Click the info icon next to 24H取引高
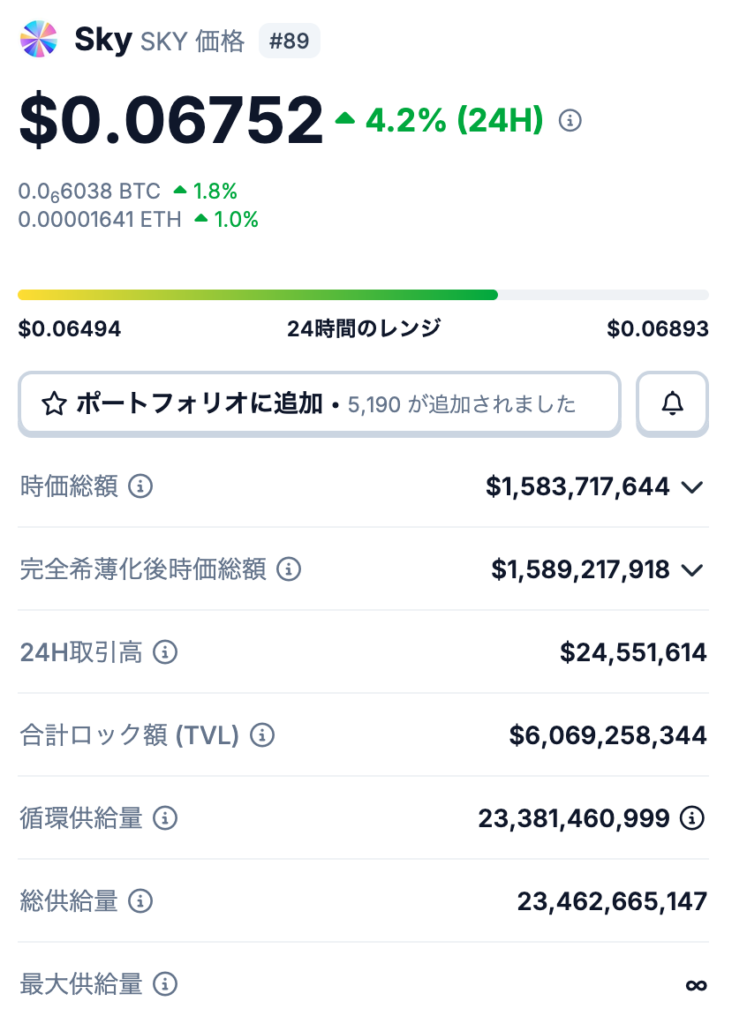The width and height of the screenshot is (747, 1024). 165,653
